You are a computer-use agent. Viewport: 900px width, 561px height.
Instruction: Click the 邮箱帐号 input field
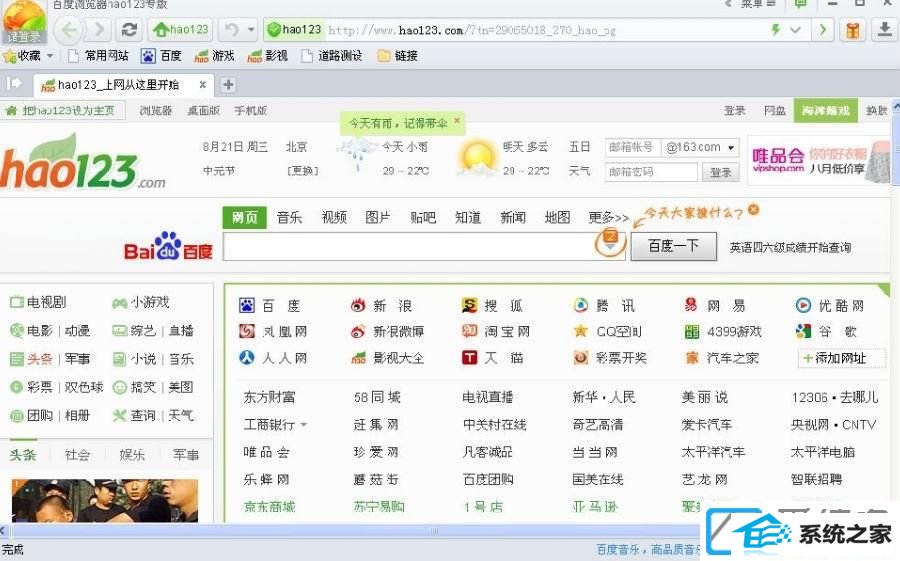[x=633, y=148]
